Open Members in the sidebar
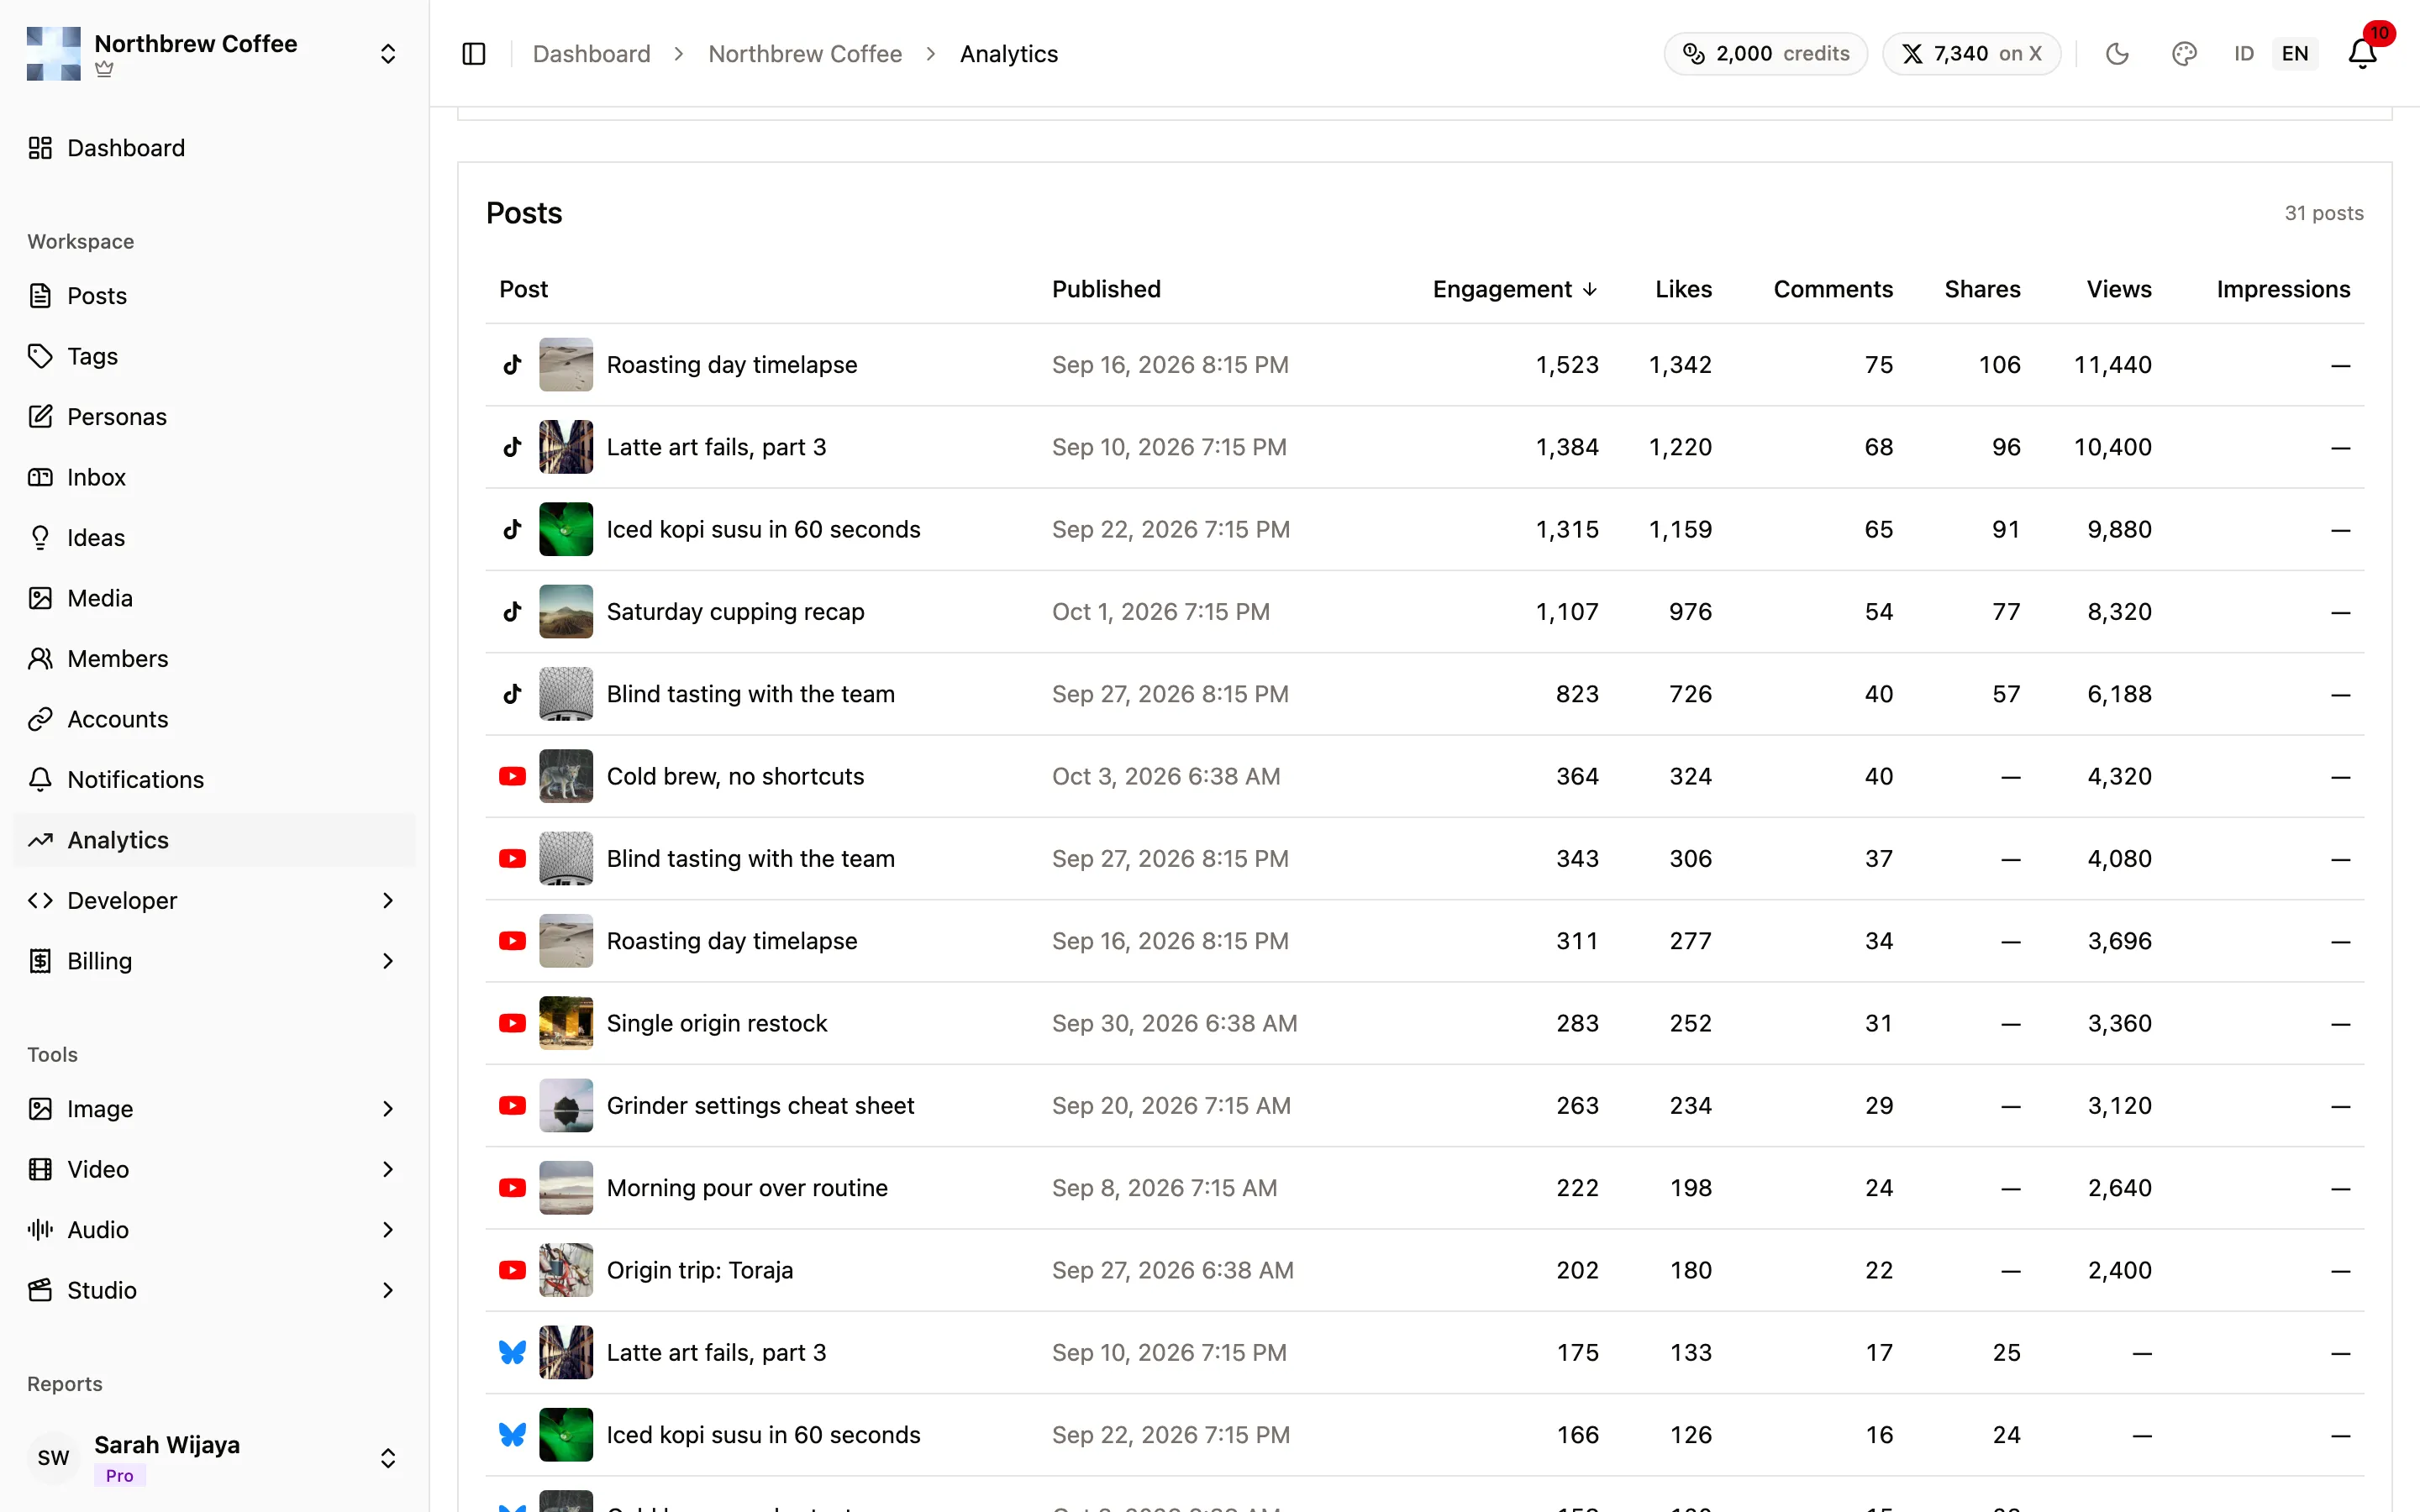Image resolution: width=2420 pixels, height=1512 pixels. (x=213, y=658)
